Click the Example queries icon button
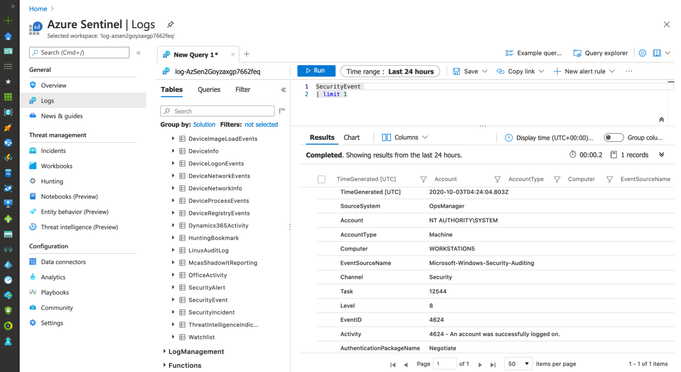The height and width of the screenshot is (372, 681). point(533,53)
